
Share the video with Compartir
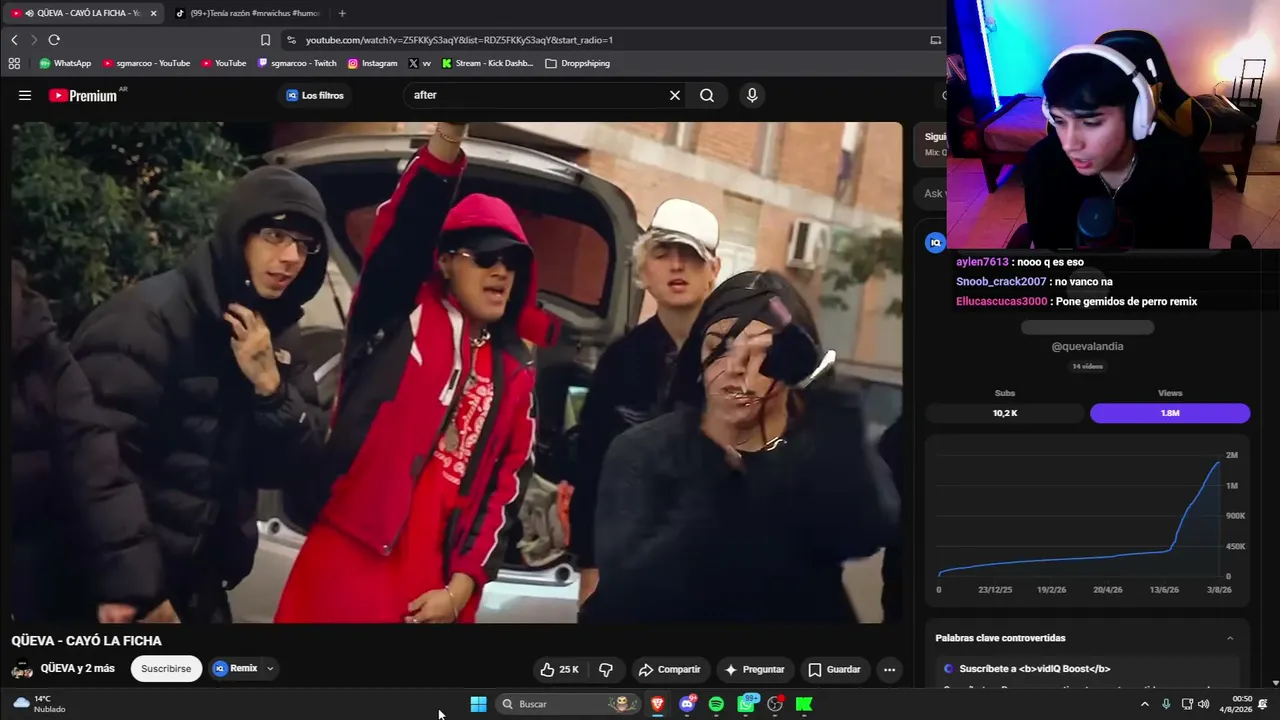(x=670, y=669)
